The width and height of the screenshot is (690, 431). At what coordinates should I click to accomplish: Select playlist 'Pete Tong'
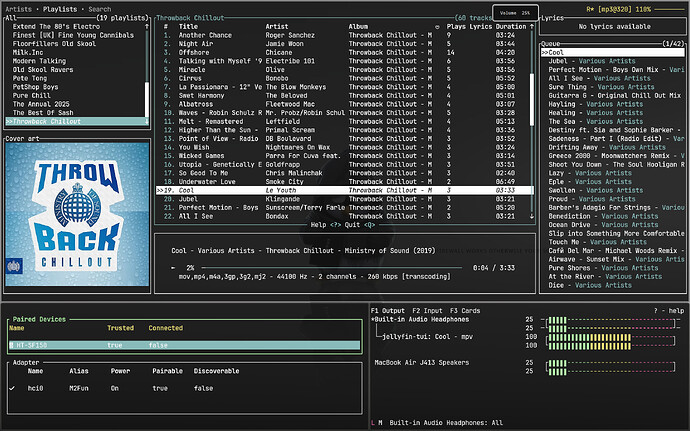(x=29, y=78)
